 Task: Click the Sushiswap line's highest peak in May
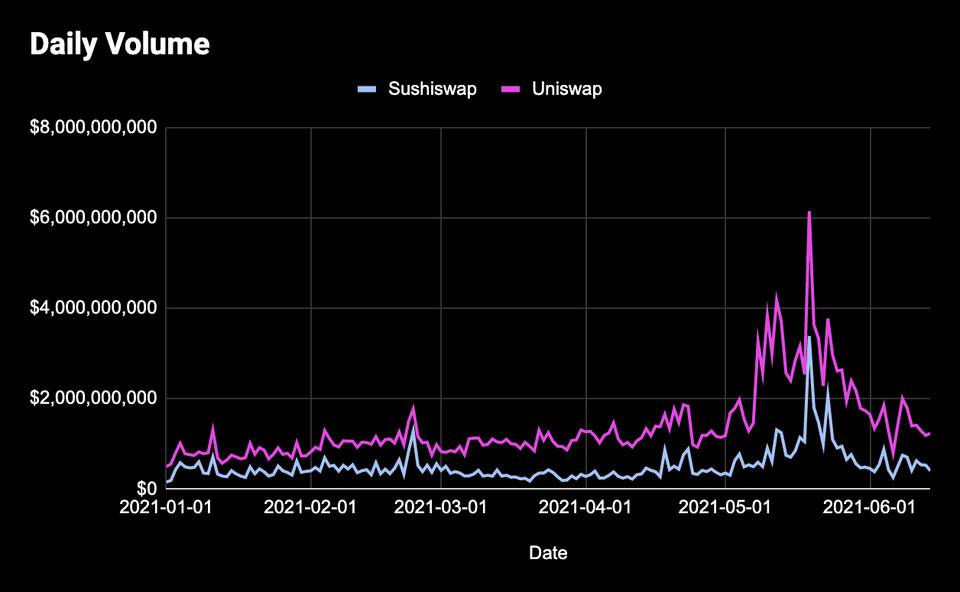pyautogui.click(x=809, y=337)
